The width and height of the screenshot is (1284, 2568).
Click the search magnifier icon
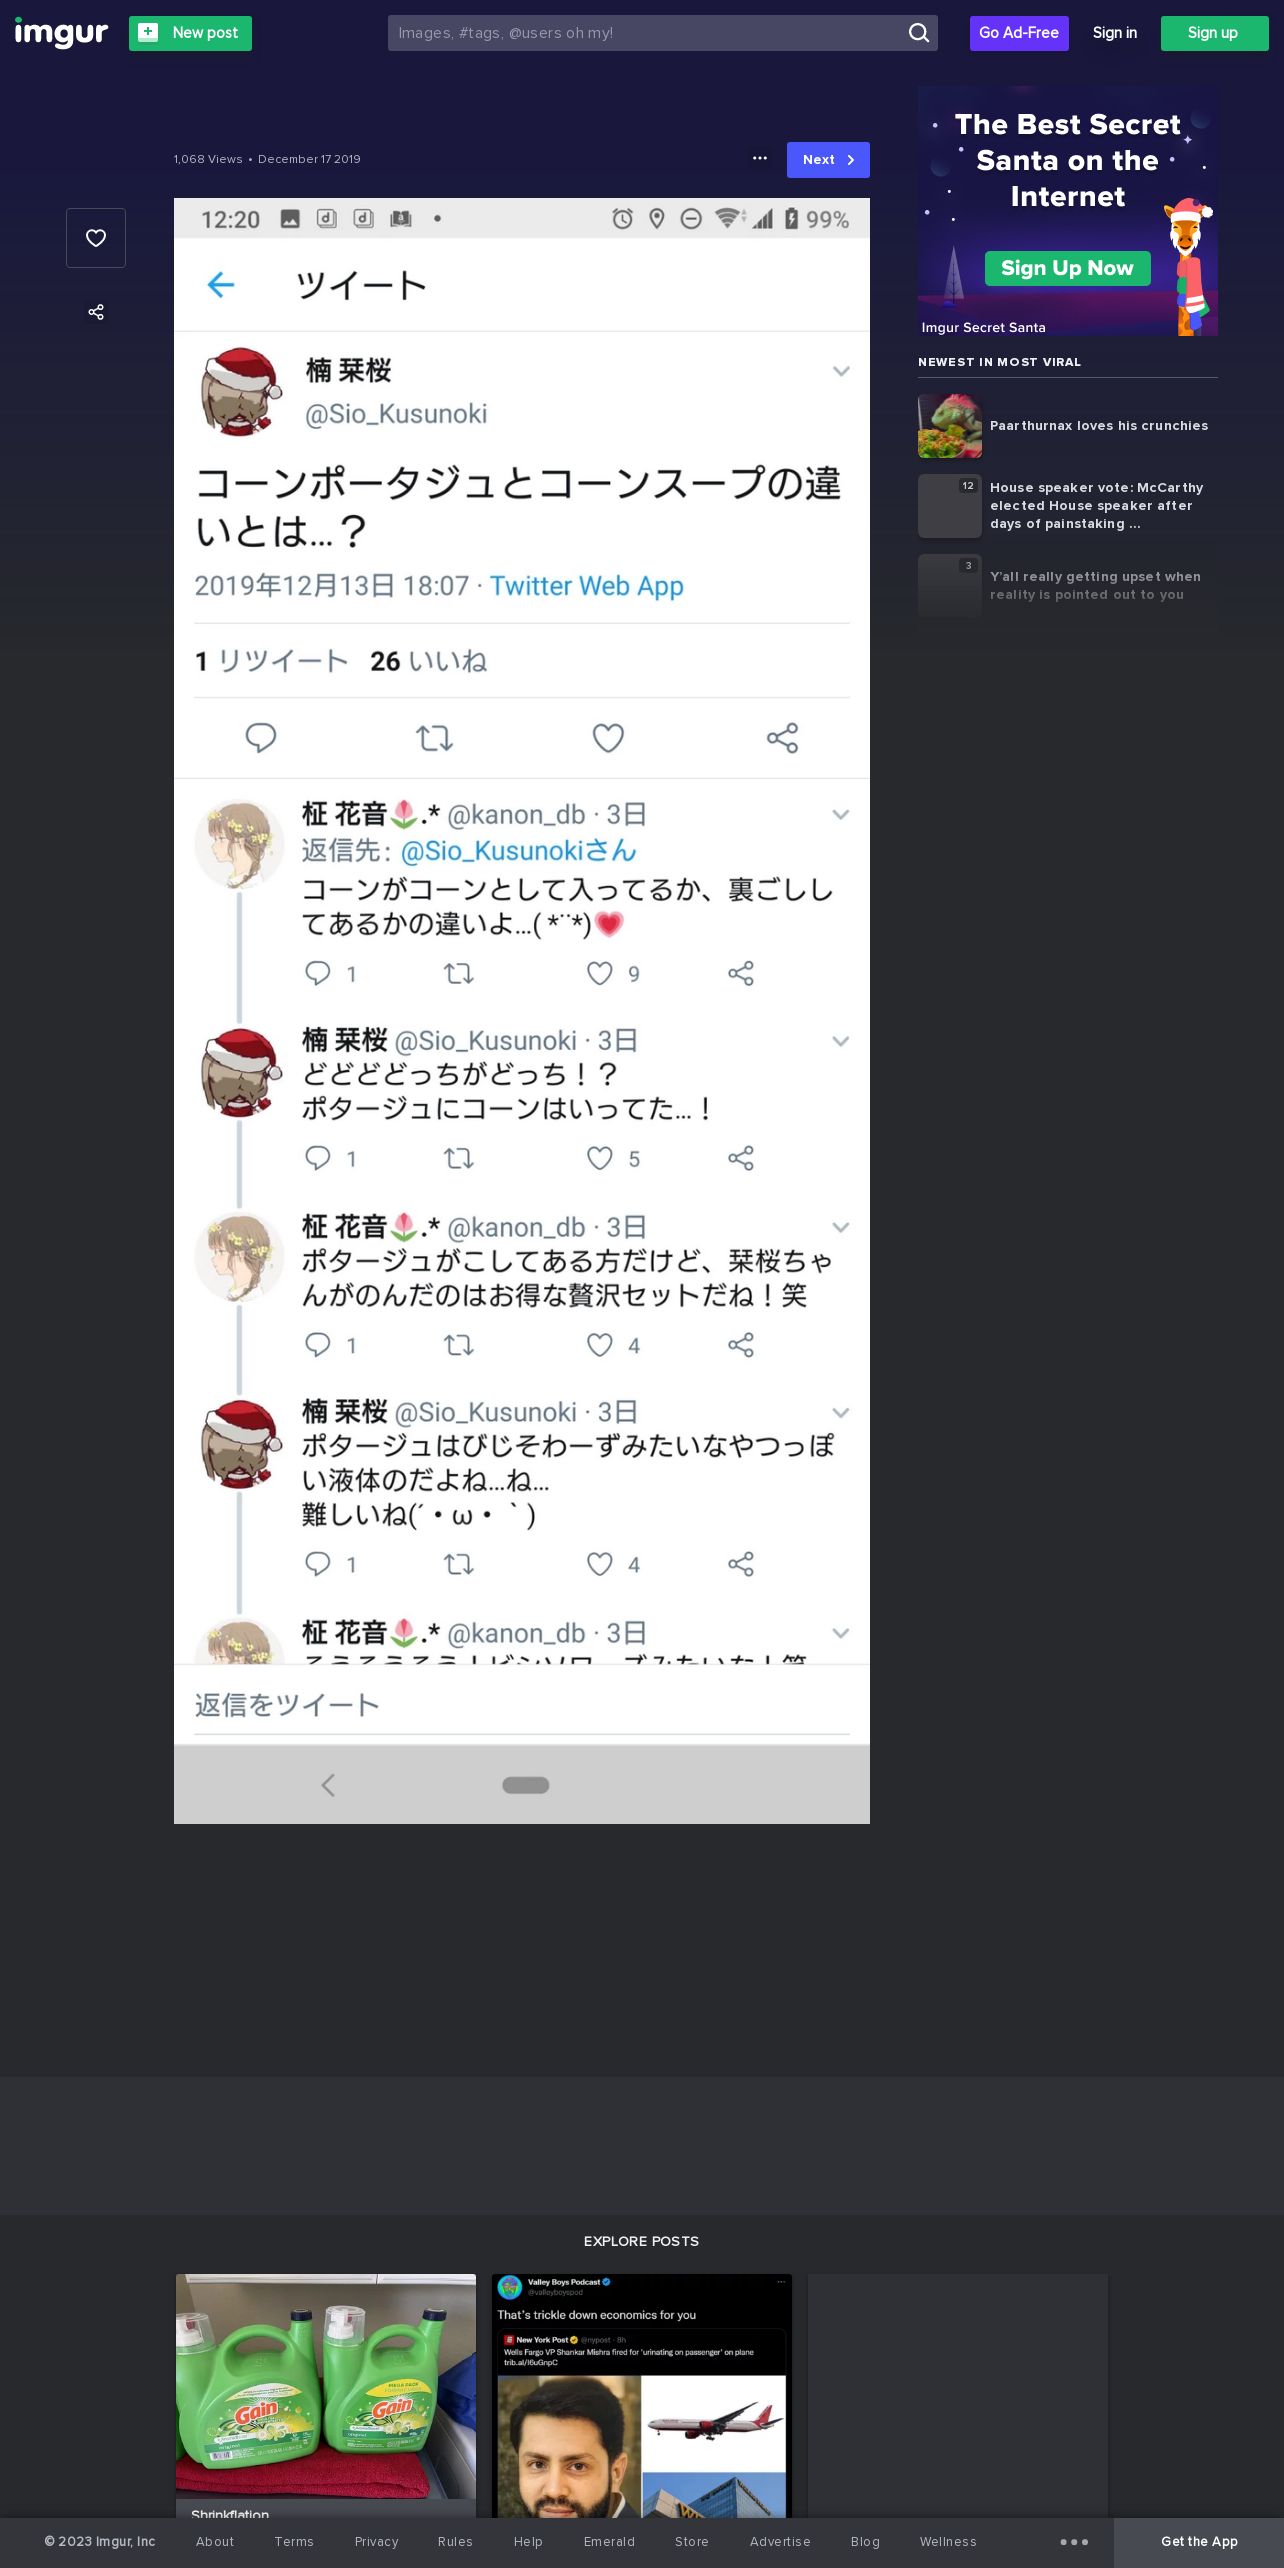coord(918,33)
